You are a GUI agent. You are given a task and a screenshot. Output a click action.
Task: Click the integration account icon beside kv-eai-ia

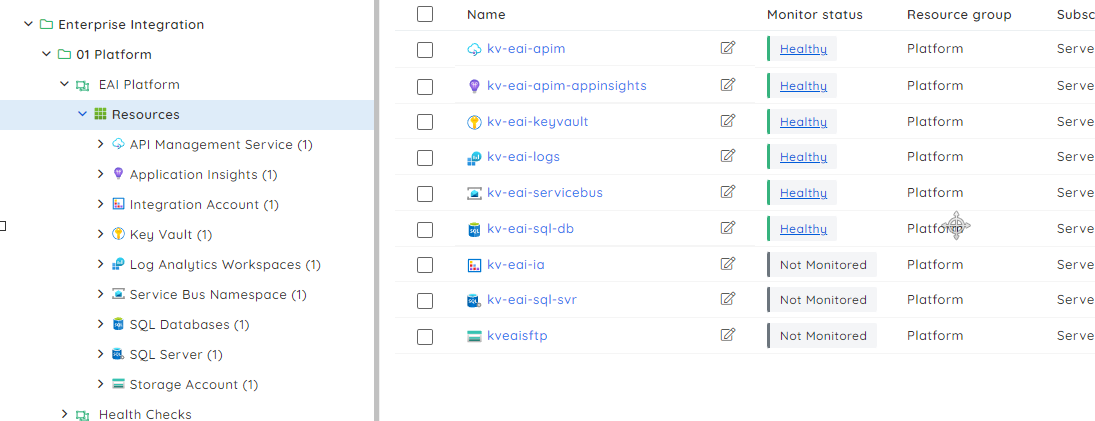(474, 265)
